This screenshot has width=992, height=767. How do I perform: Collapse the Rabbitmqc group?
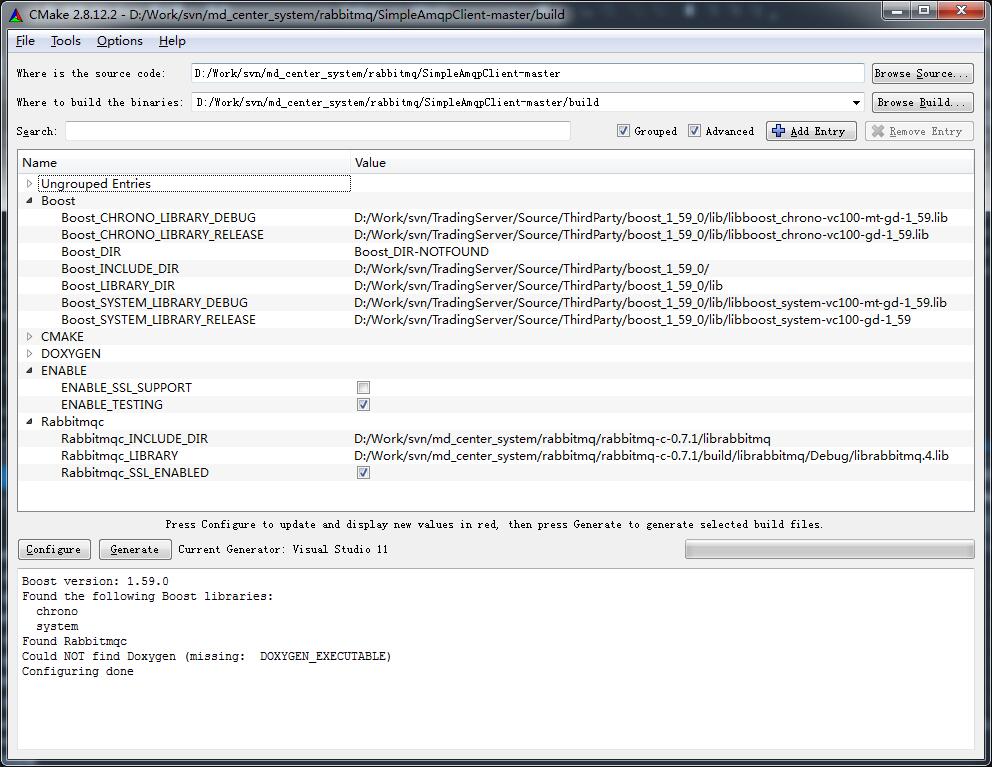(29, 421)
